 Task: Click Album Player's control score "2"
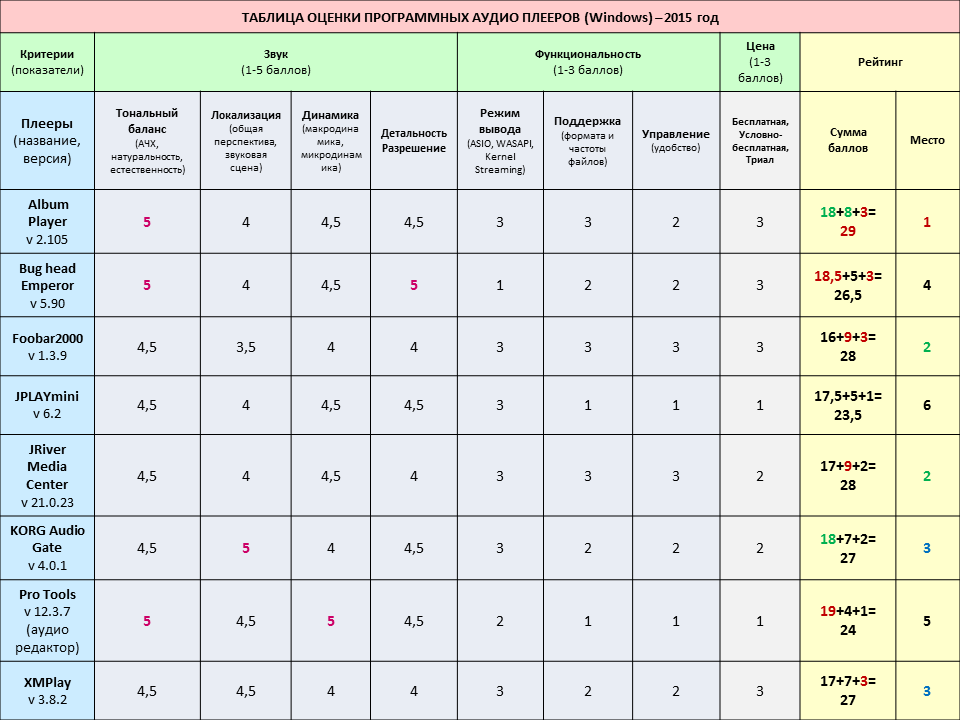click(x=676, y=222)
